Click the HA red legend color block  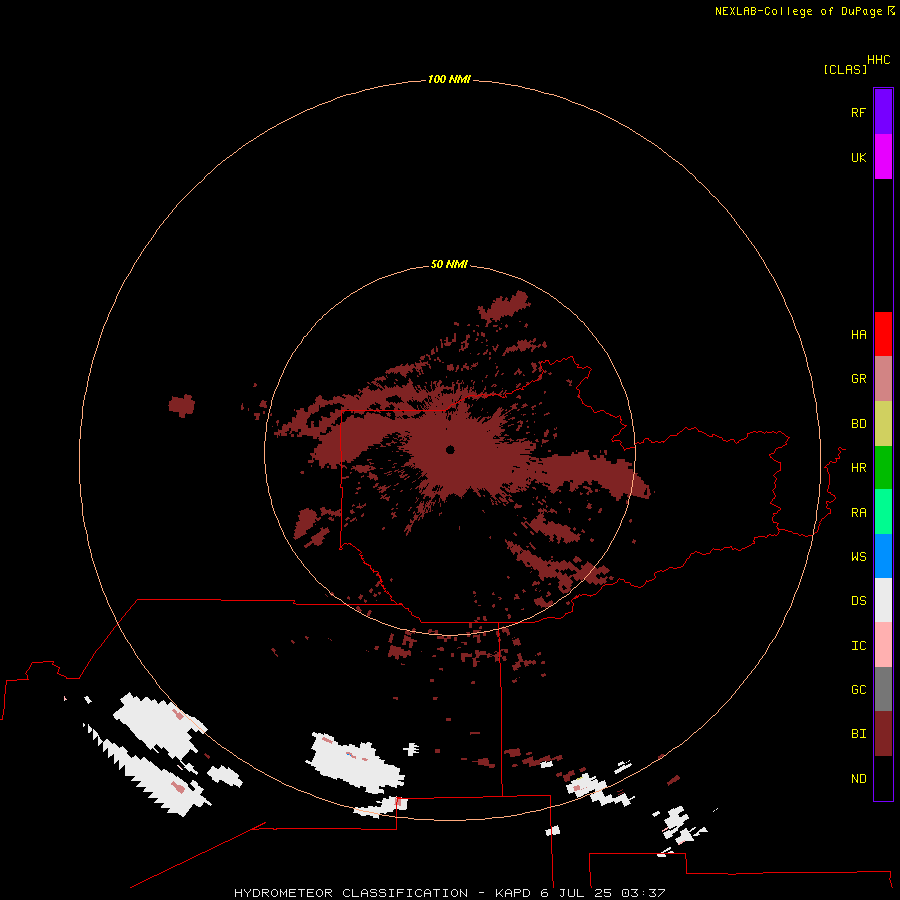pyautogui.click(x=883, y=334)
